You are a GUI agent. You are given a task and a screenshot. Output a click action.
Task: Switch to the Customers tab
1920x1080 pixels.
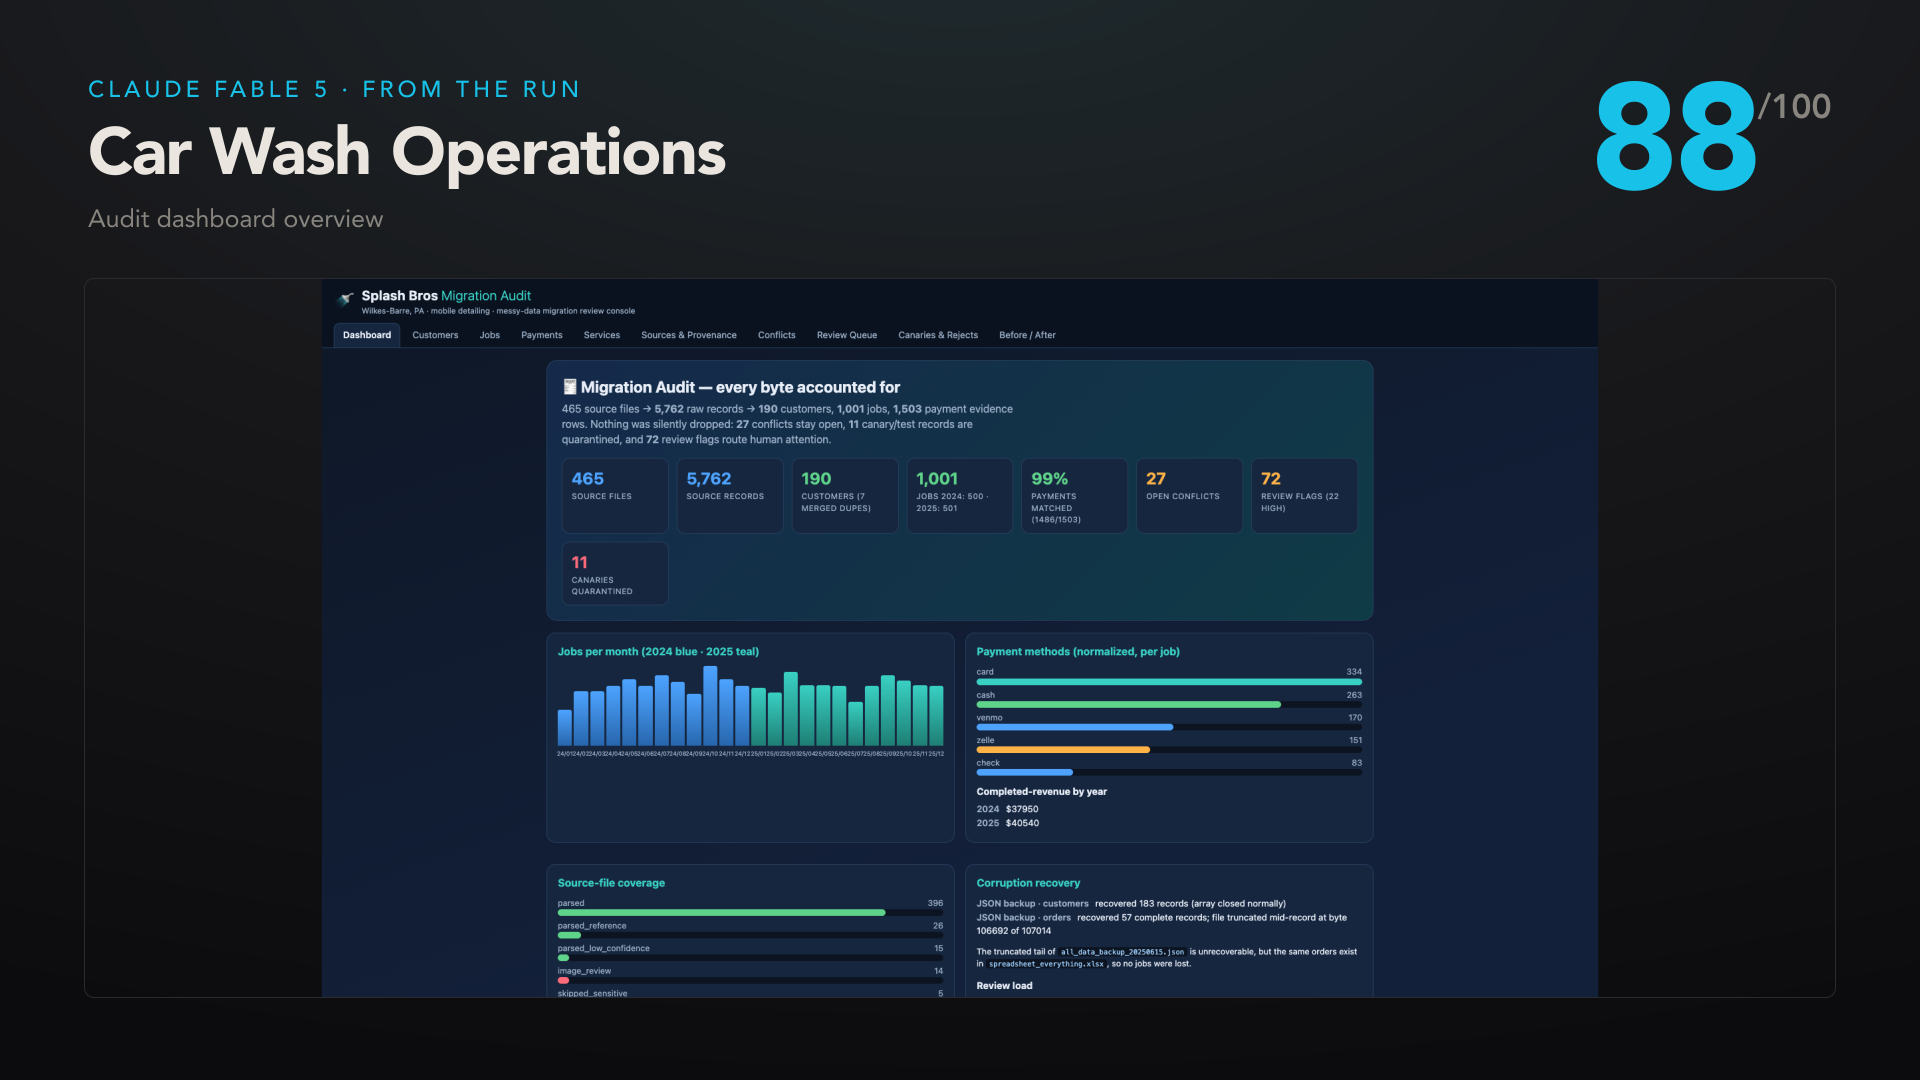pos(435,335)
